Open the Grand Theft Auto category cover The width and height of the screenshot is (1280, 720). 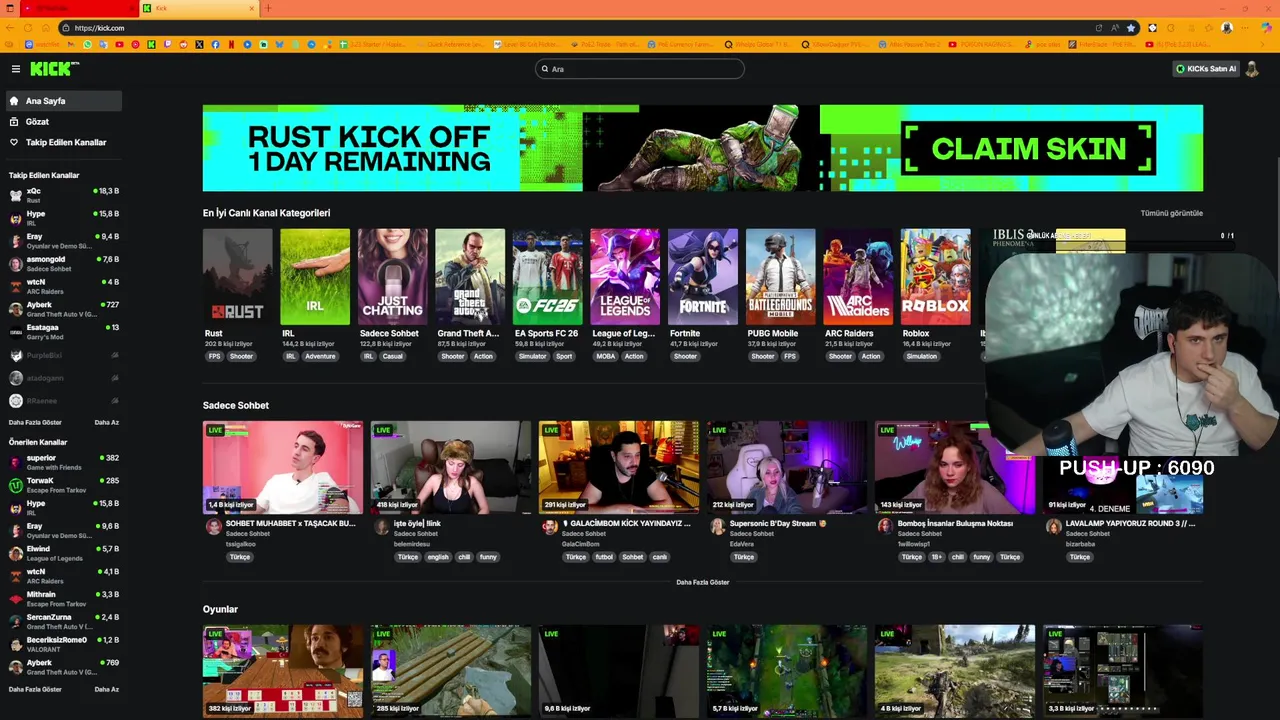470,277
